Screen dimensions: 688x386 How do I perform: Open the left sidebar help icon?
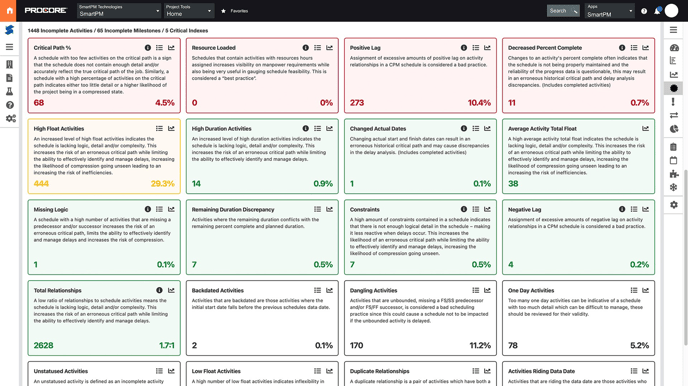[x=9, y=105]
